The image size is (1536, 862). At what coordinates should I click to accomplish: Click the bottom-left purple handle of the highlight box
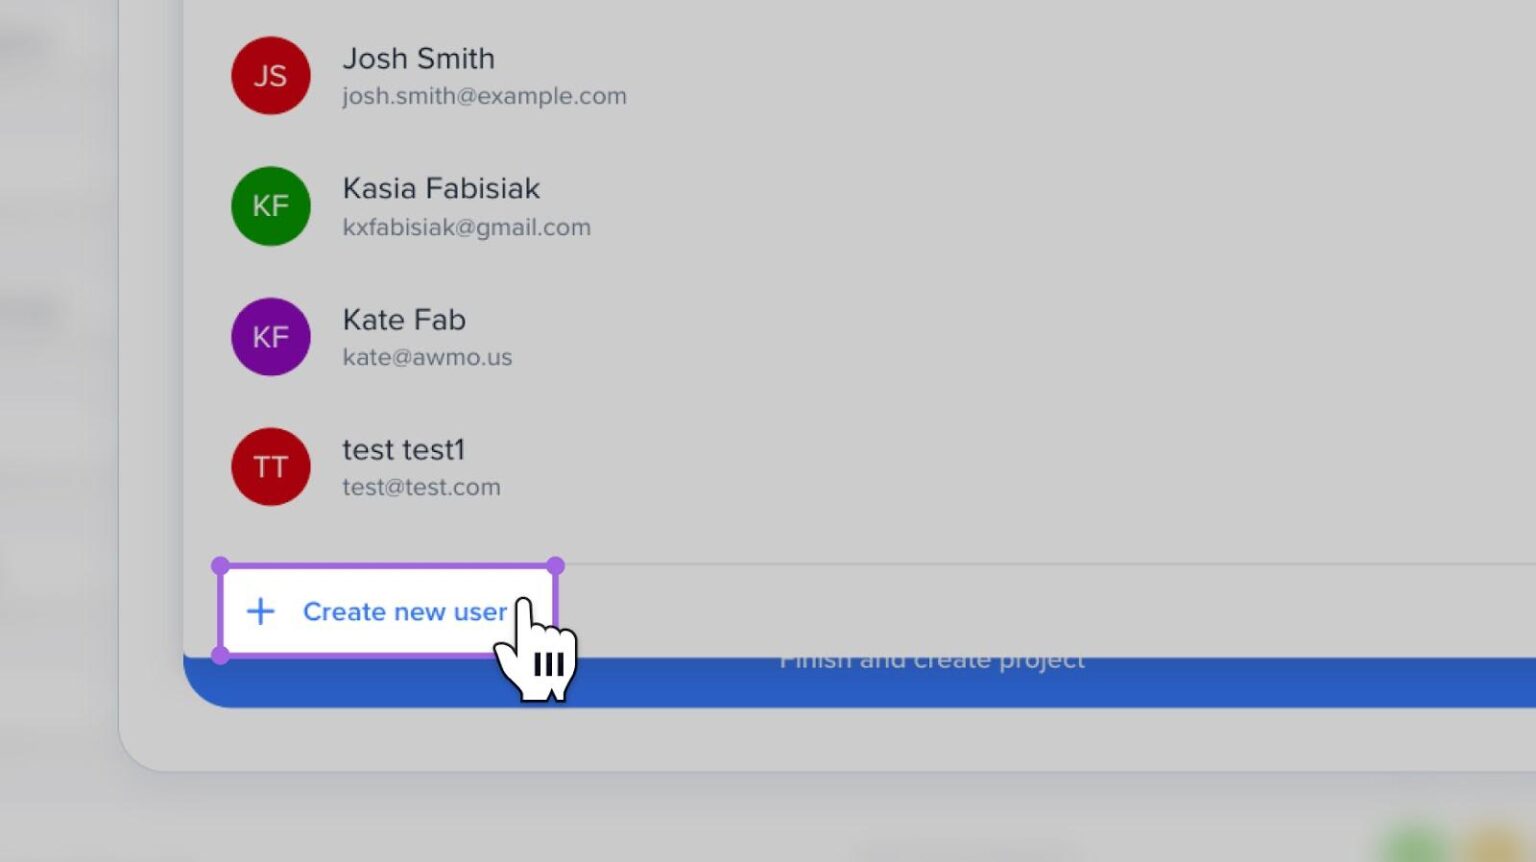[x=221, y=656]
